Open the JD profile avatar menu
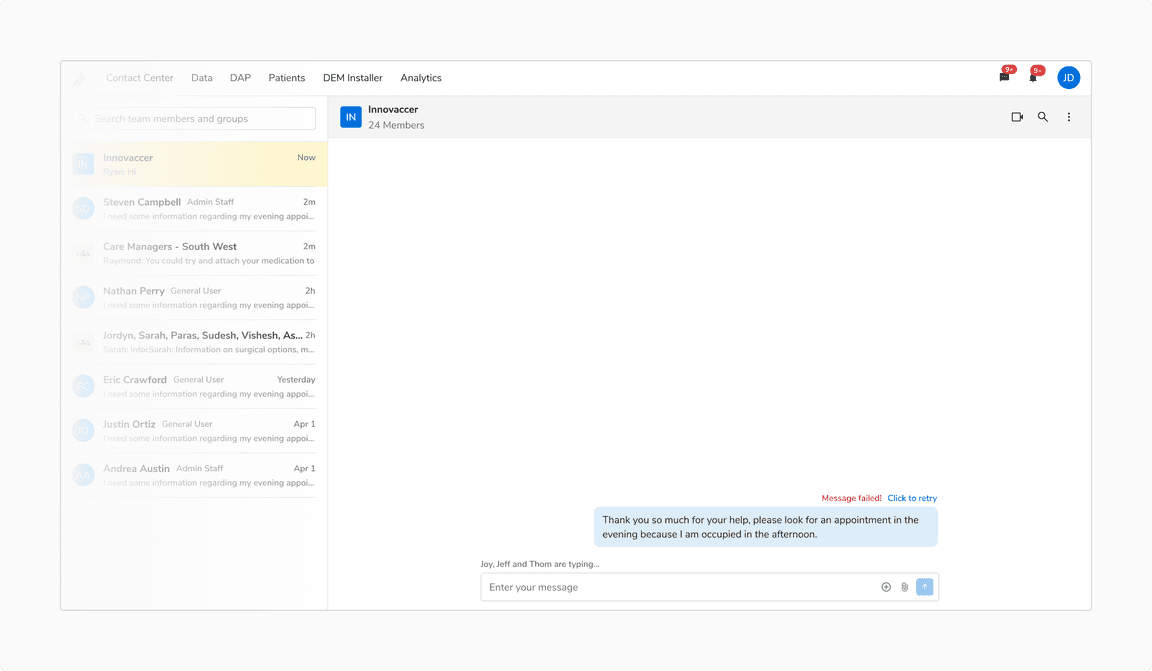 pyautogui.click(x=1068, y=77)
